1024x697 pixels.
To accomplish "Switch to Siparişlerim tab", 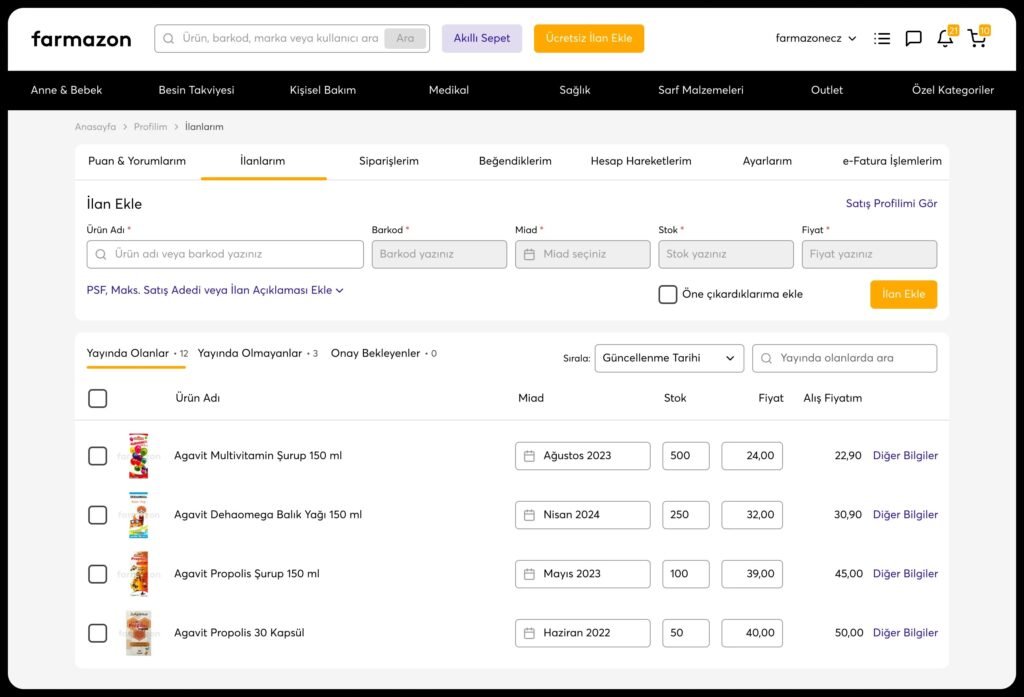I will click(x=388, y=161).
